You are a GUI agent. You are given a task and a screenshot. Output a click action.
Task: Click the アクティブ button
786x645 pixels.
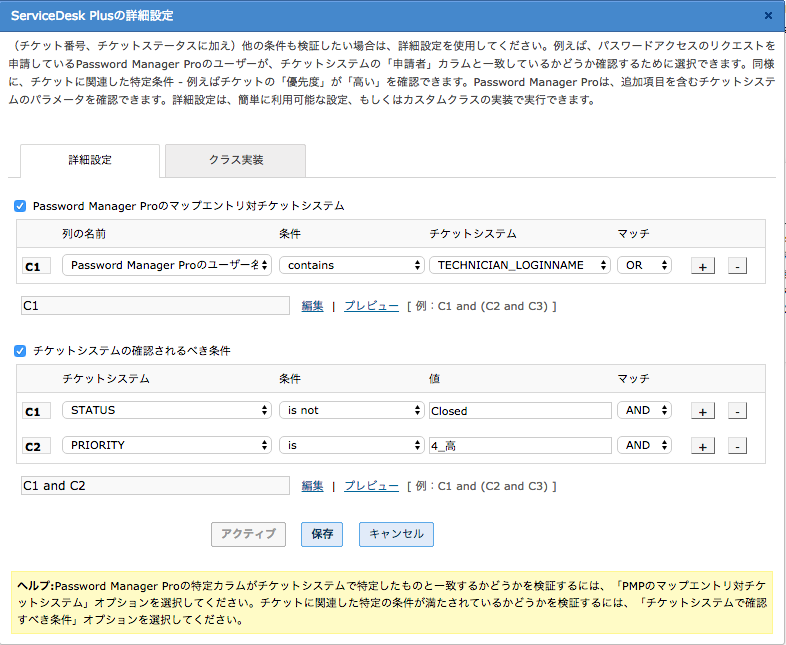(x=248, y=534)
